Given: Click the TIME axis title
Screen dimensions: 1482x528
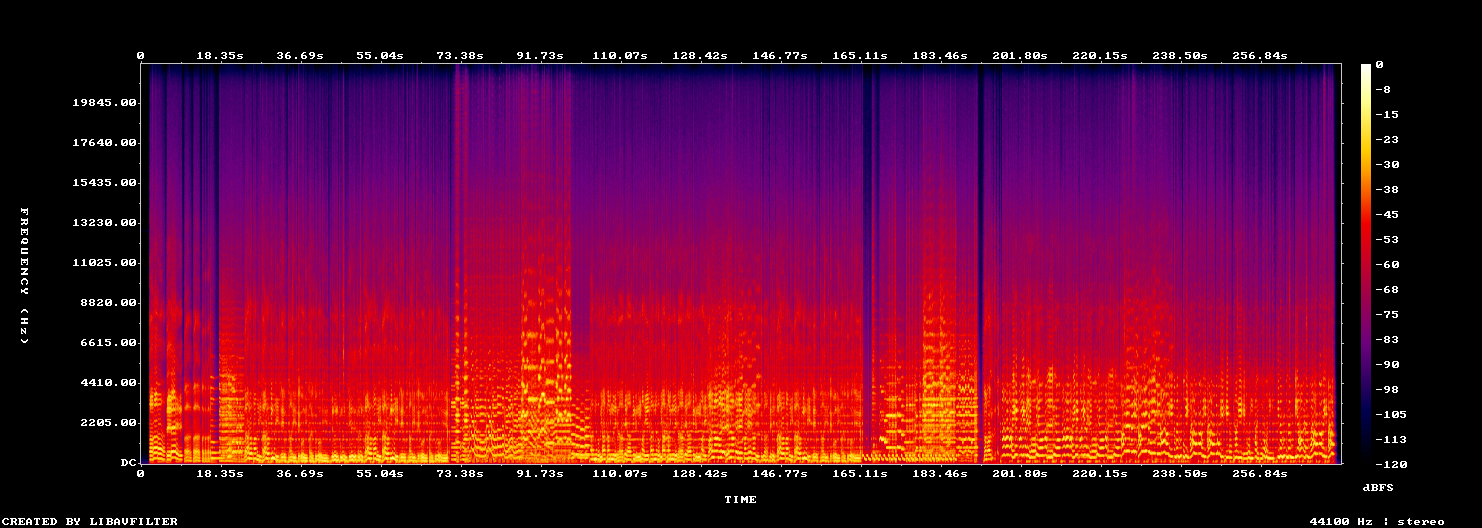Looking at the screenshot, I should pyautogui.click(x=741, y=499).
